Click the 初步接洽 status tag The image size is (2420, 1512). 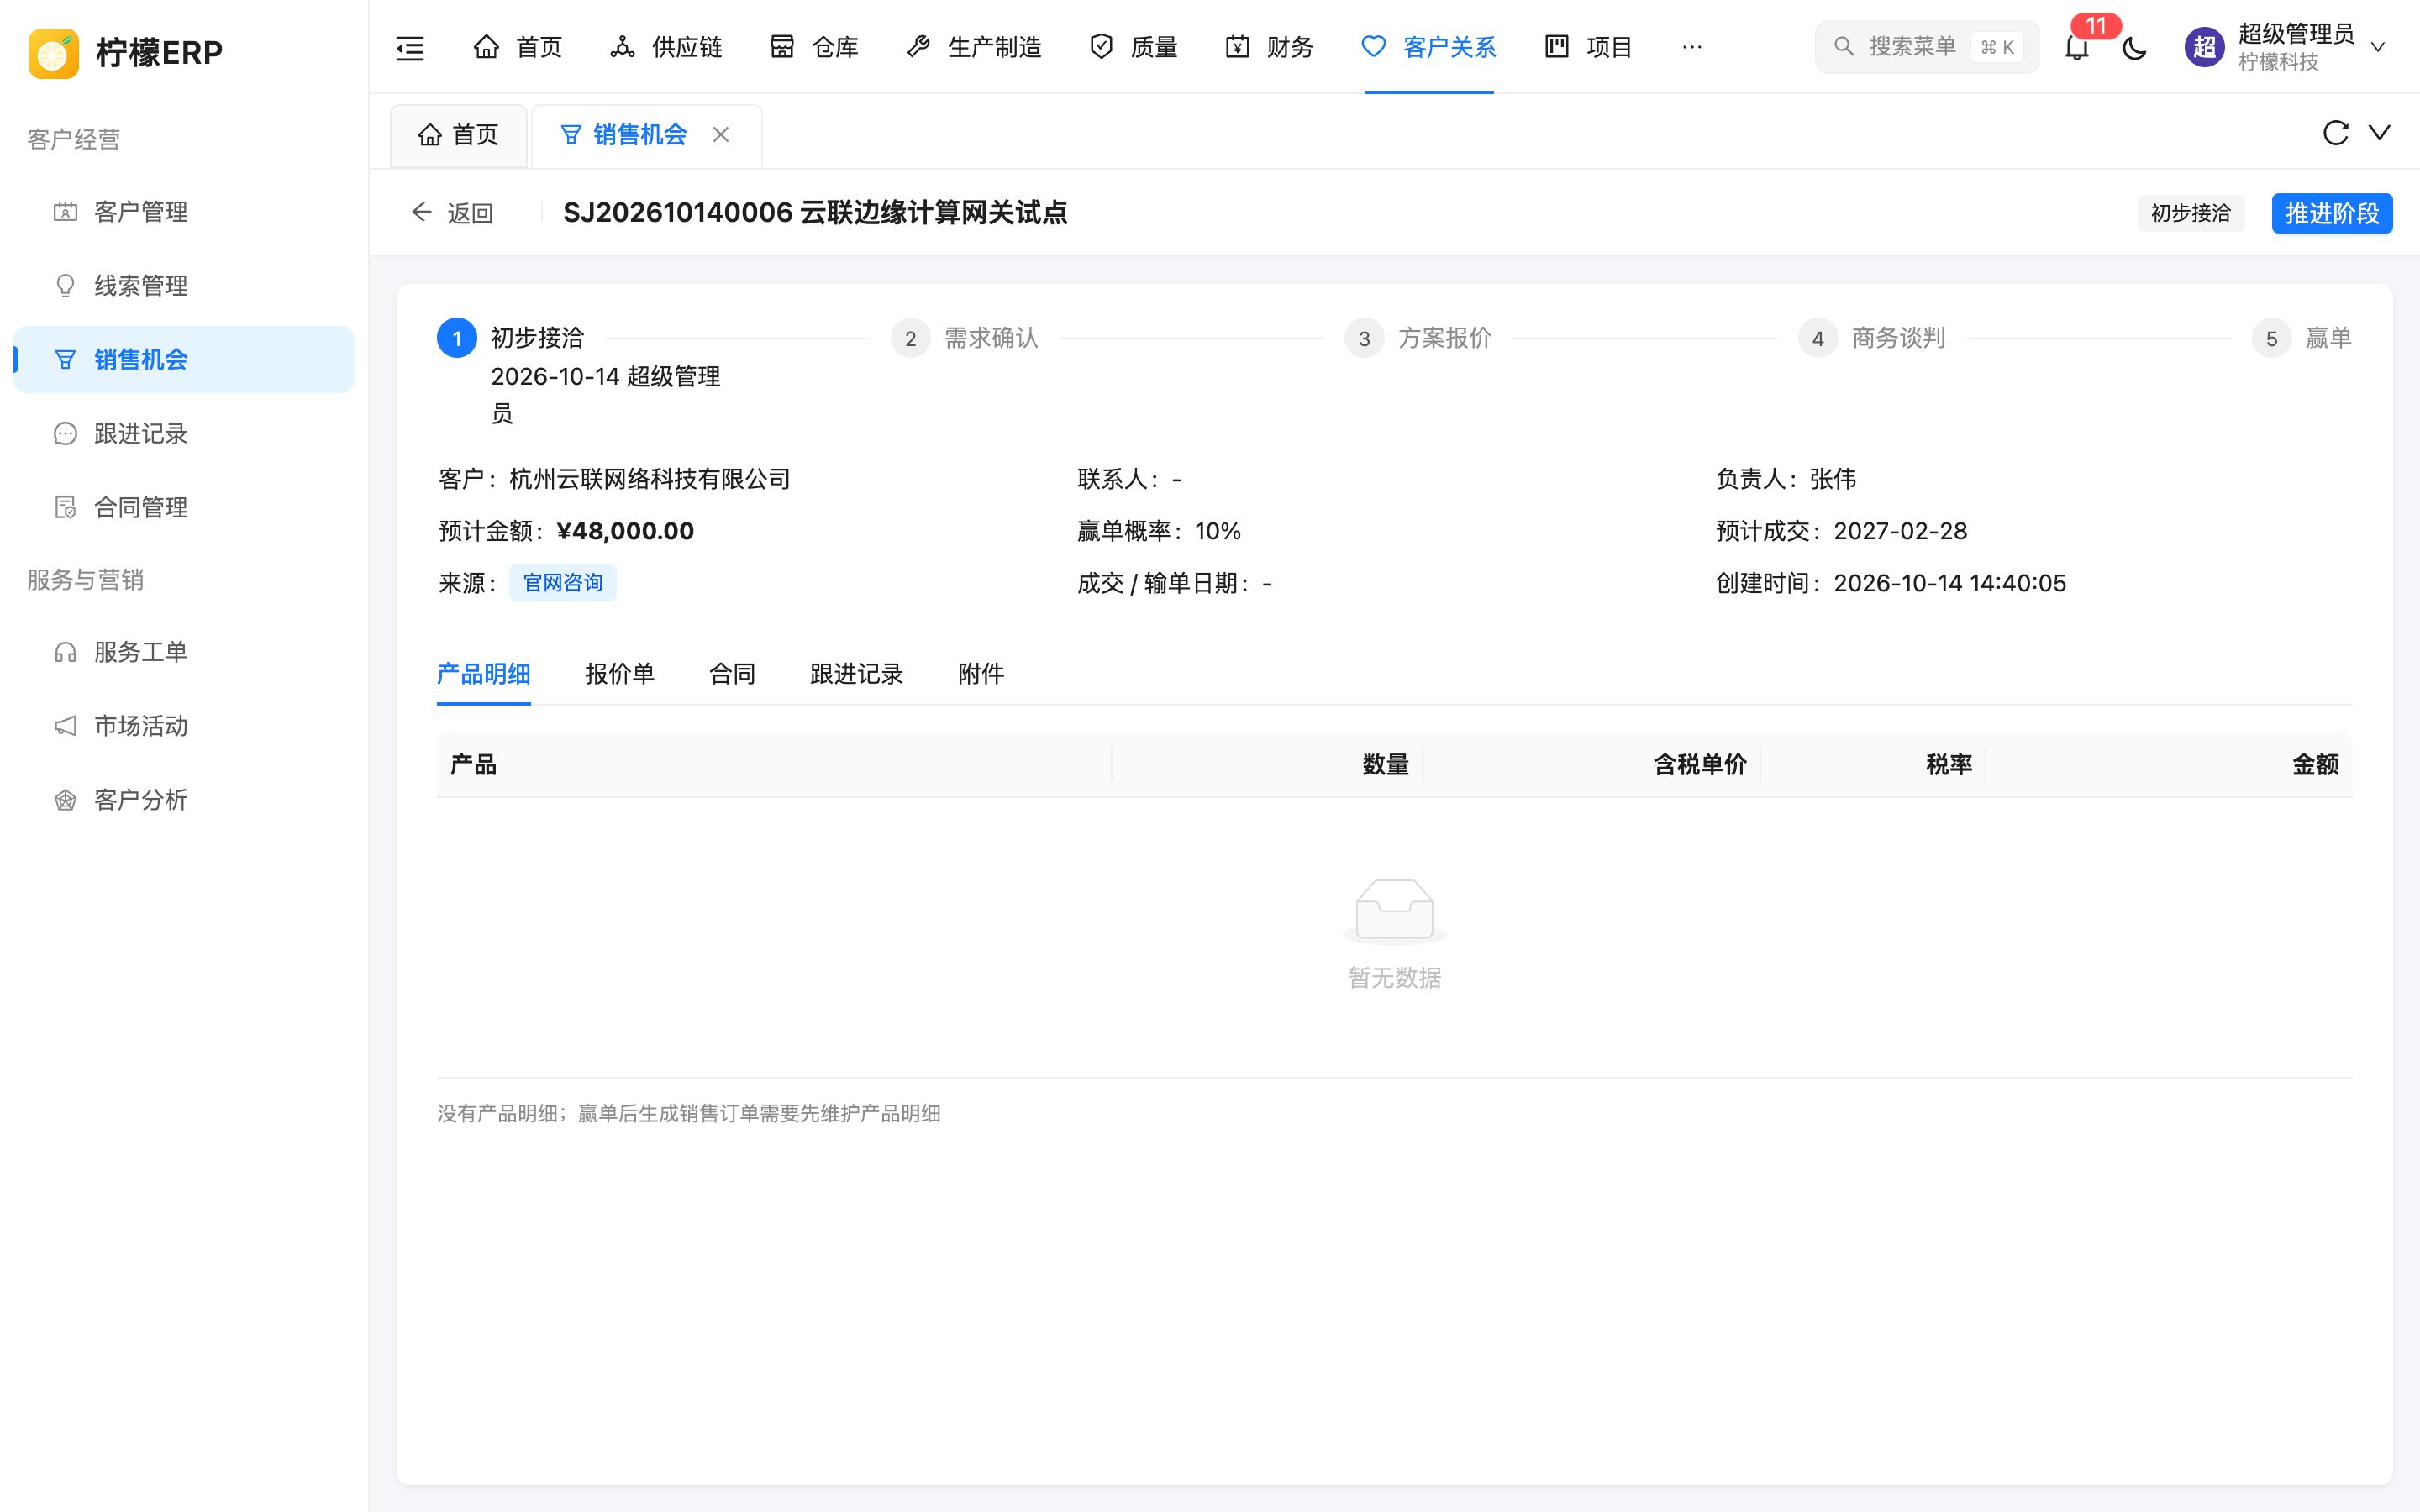pyautogui.click(x=2190, y=213)
